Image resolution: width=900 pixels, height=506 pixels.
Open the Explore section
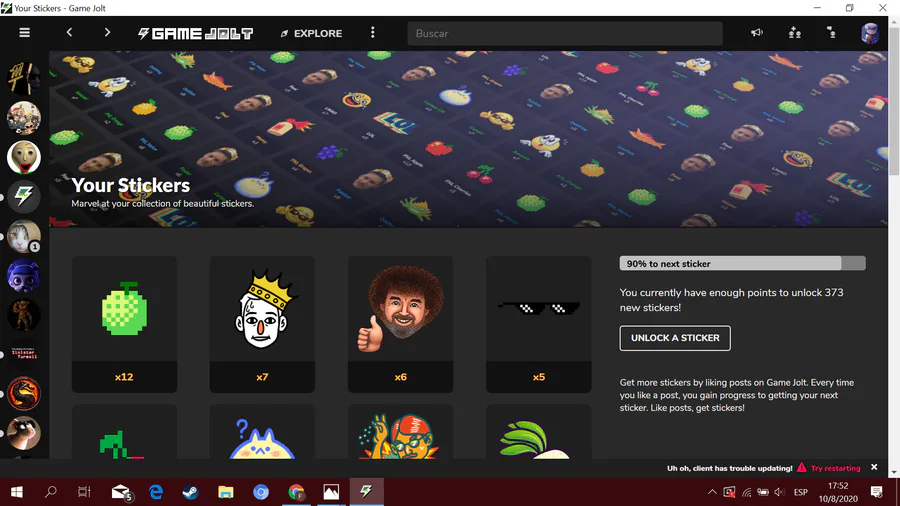311,33
